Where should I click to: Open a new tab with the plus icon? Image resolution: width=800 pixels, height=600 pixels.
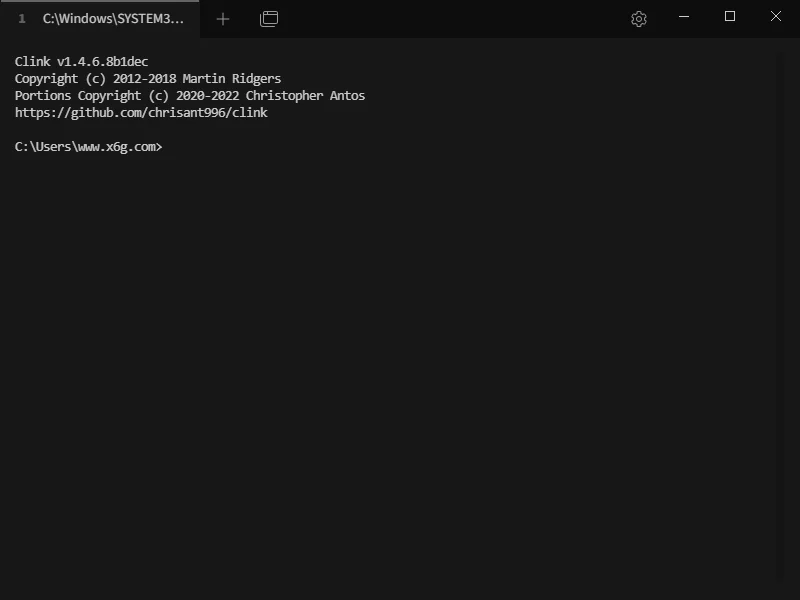[x=222, y=18]
